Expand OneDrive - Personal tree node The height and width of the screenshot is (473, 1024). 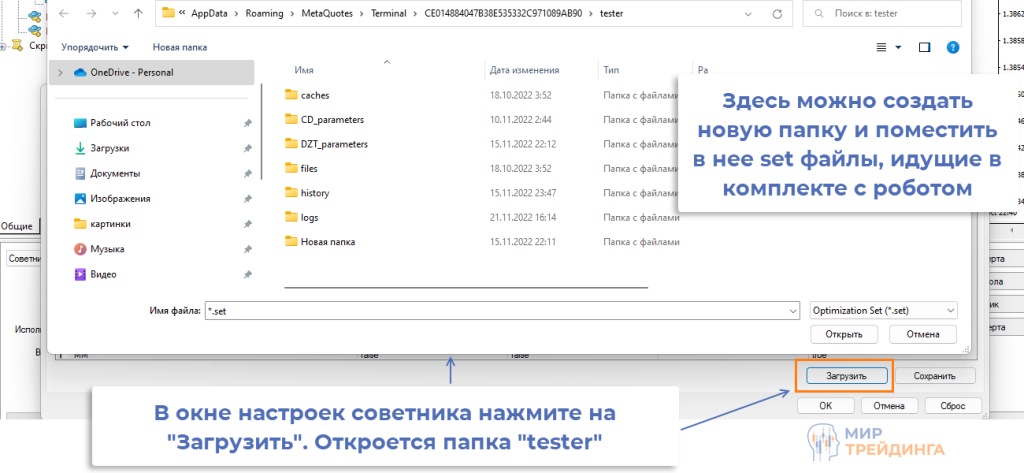pos(61,73)
